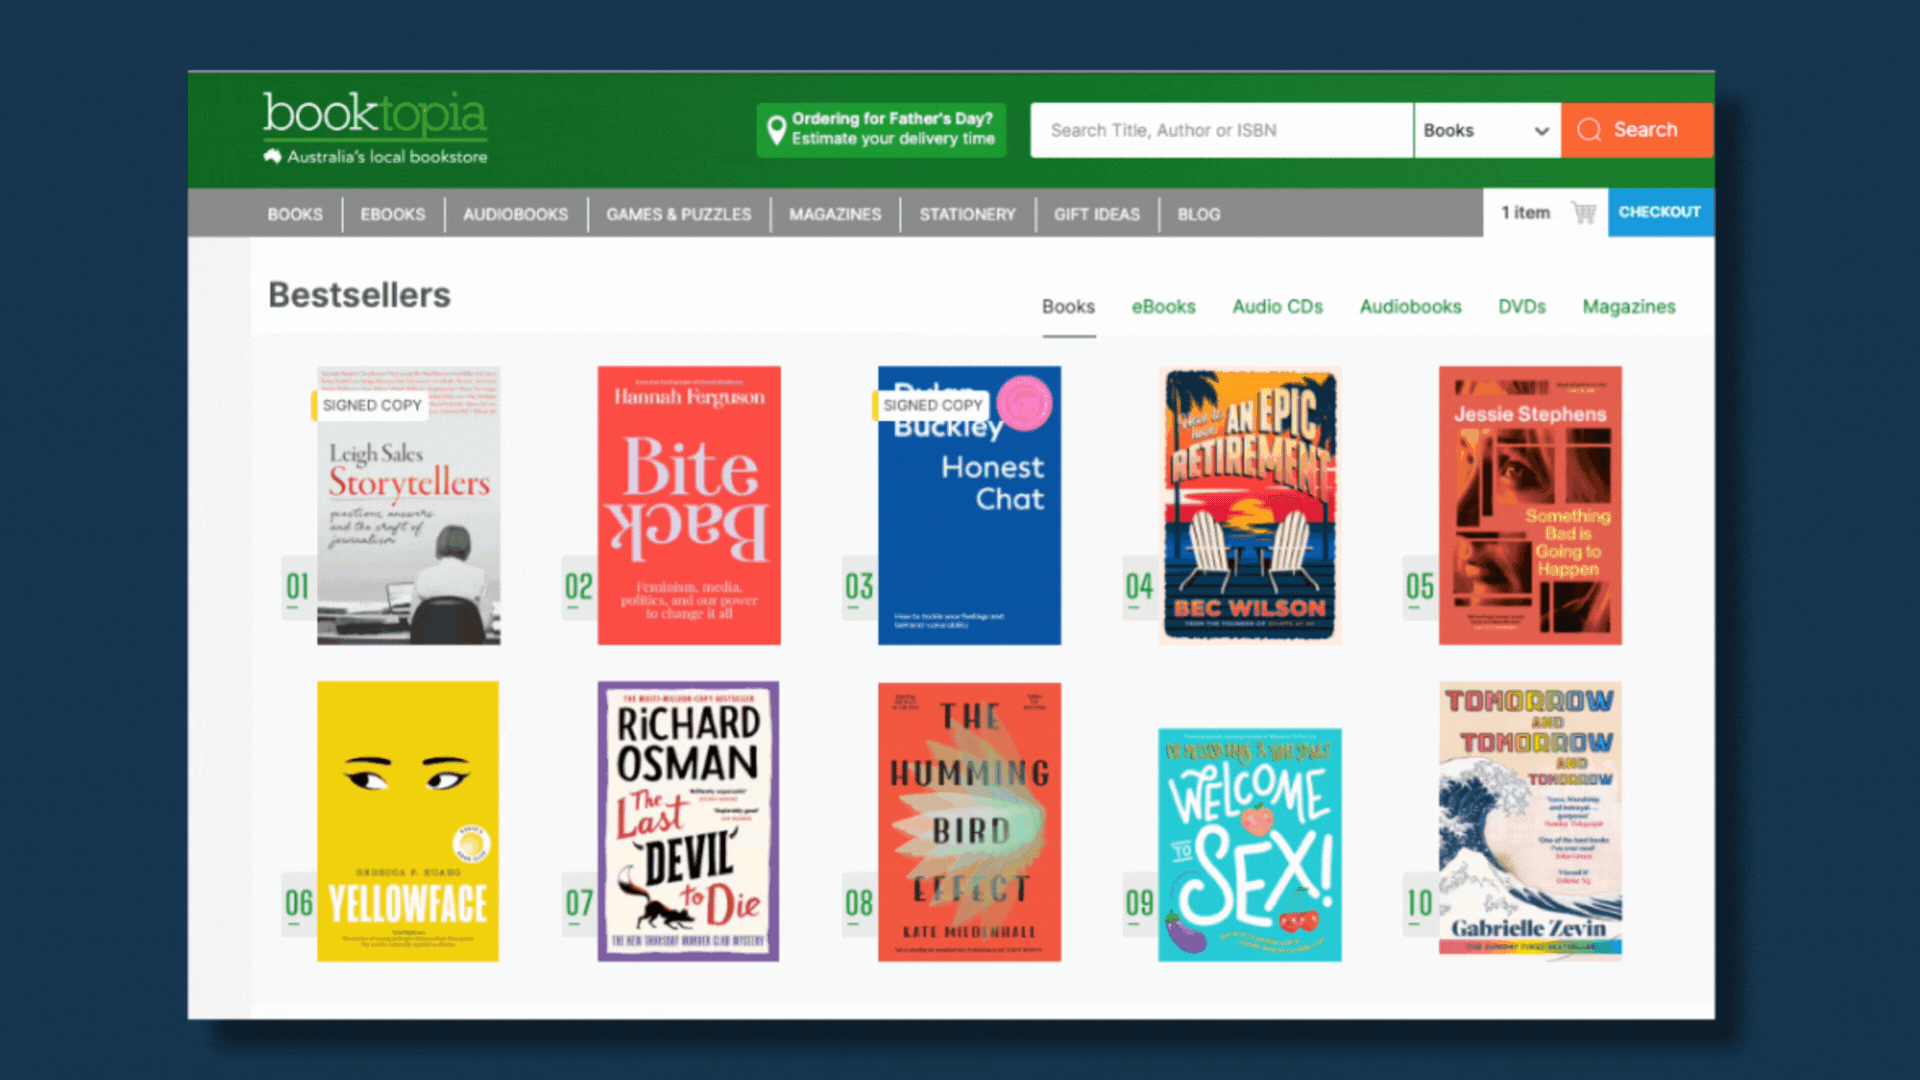This screenshot has height=1080, width=1920.
Task: Click rank number 08 beside Hummingbird Effect
Action: (x=858, y=904)
